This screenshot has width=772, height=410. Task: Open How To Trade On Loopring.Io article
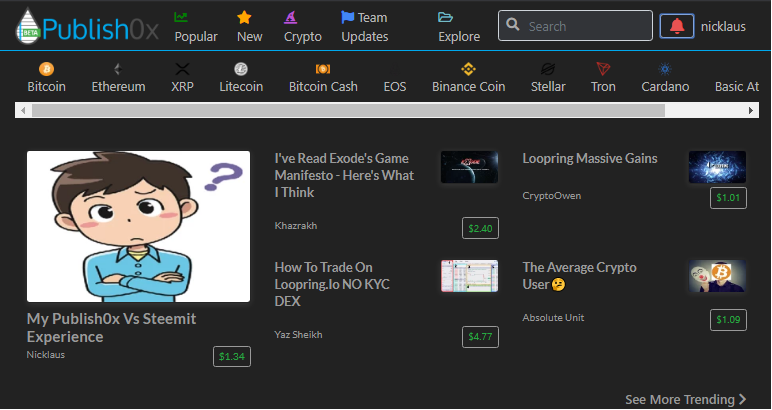tap(332, 284)
